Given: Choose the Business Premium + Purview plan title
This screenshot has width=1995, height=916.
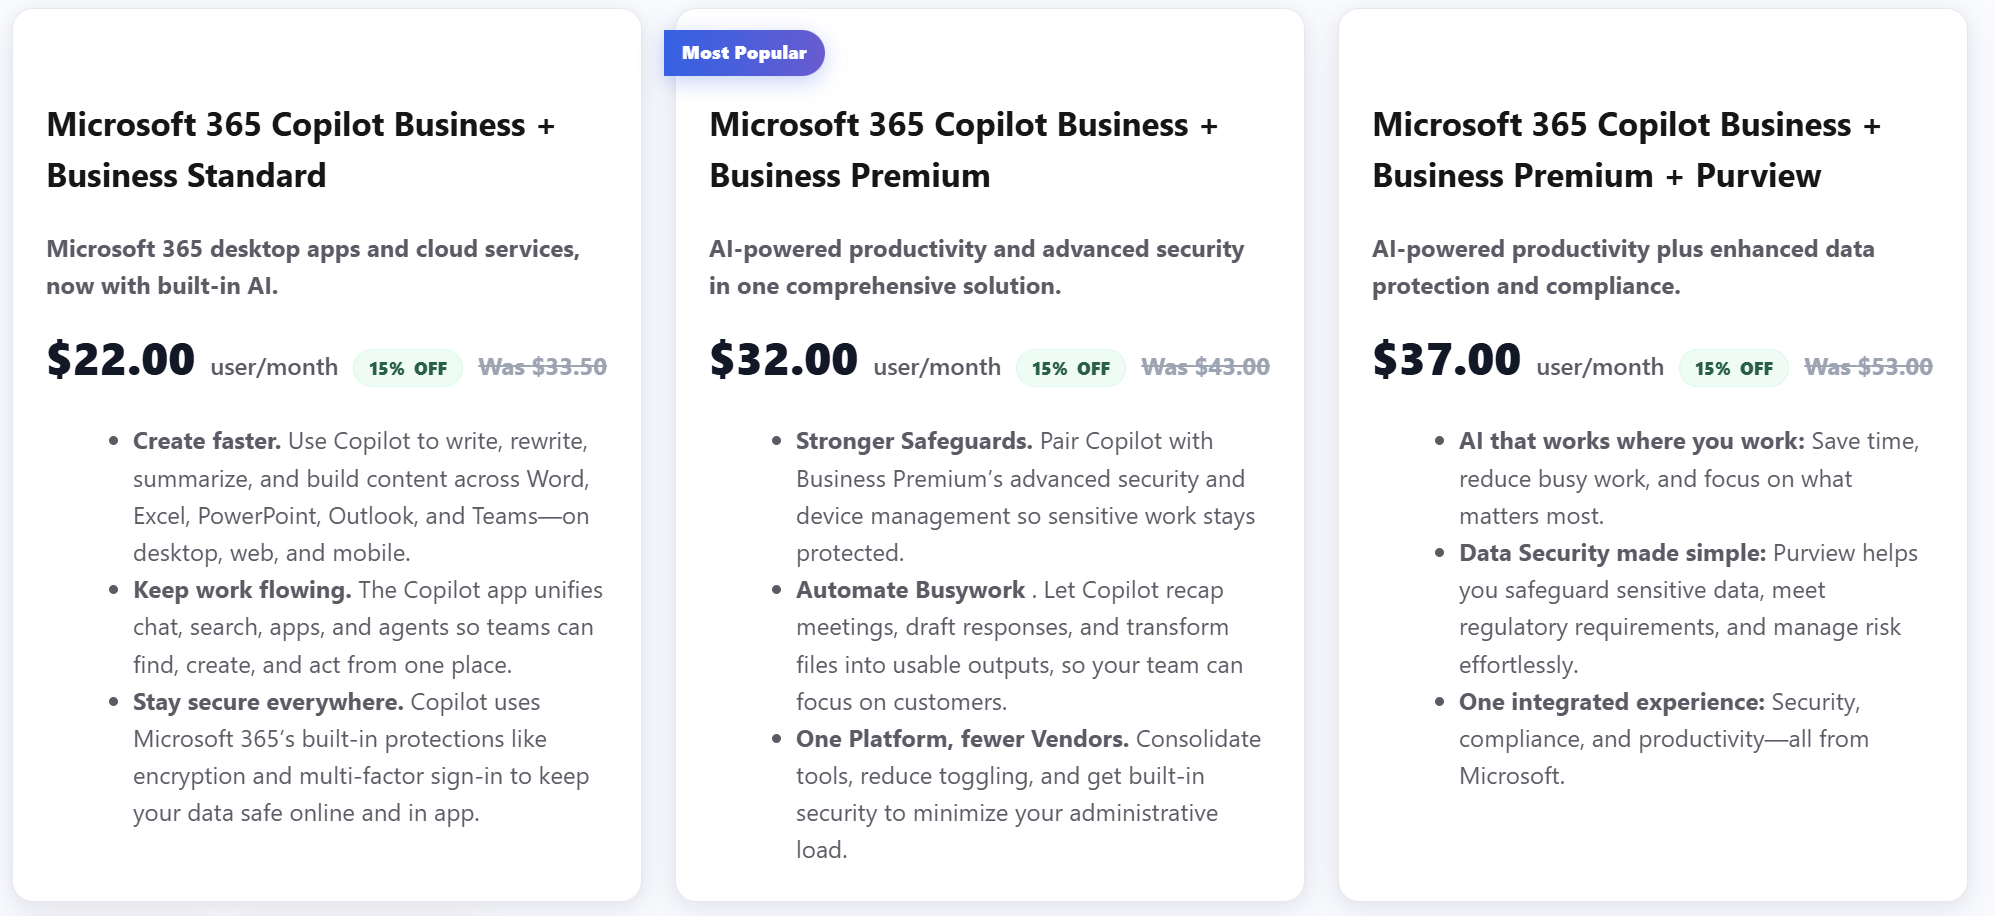Looking at the screenshot, I should 1626,150.
